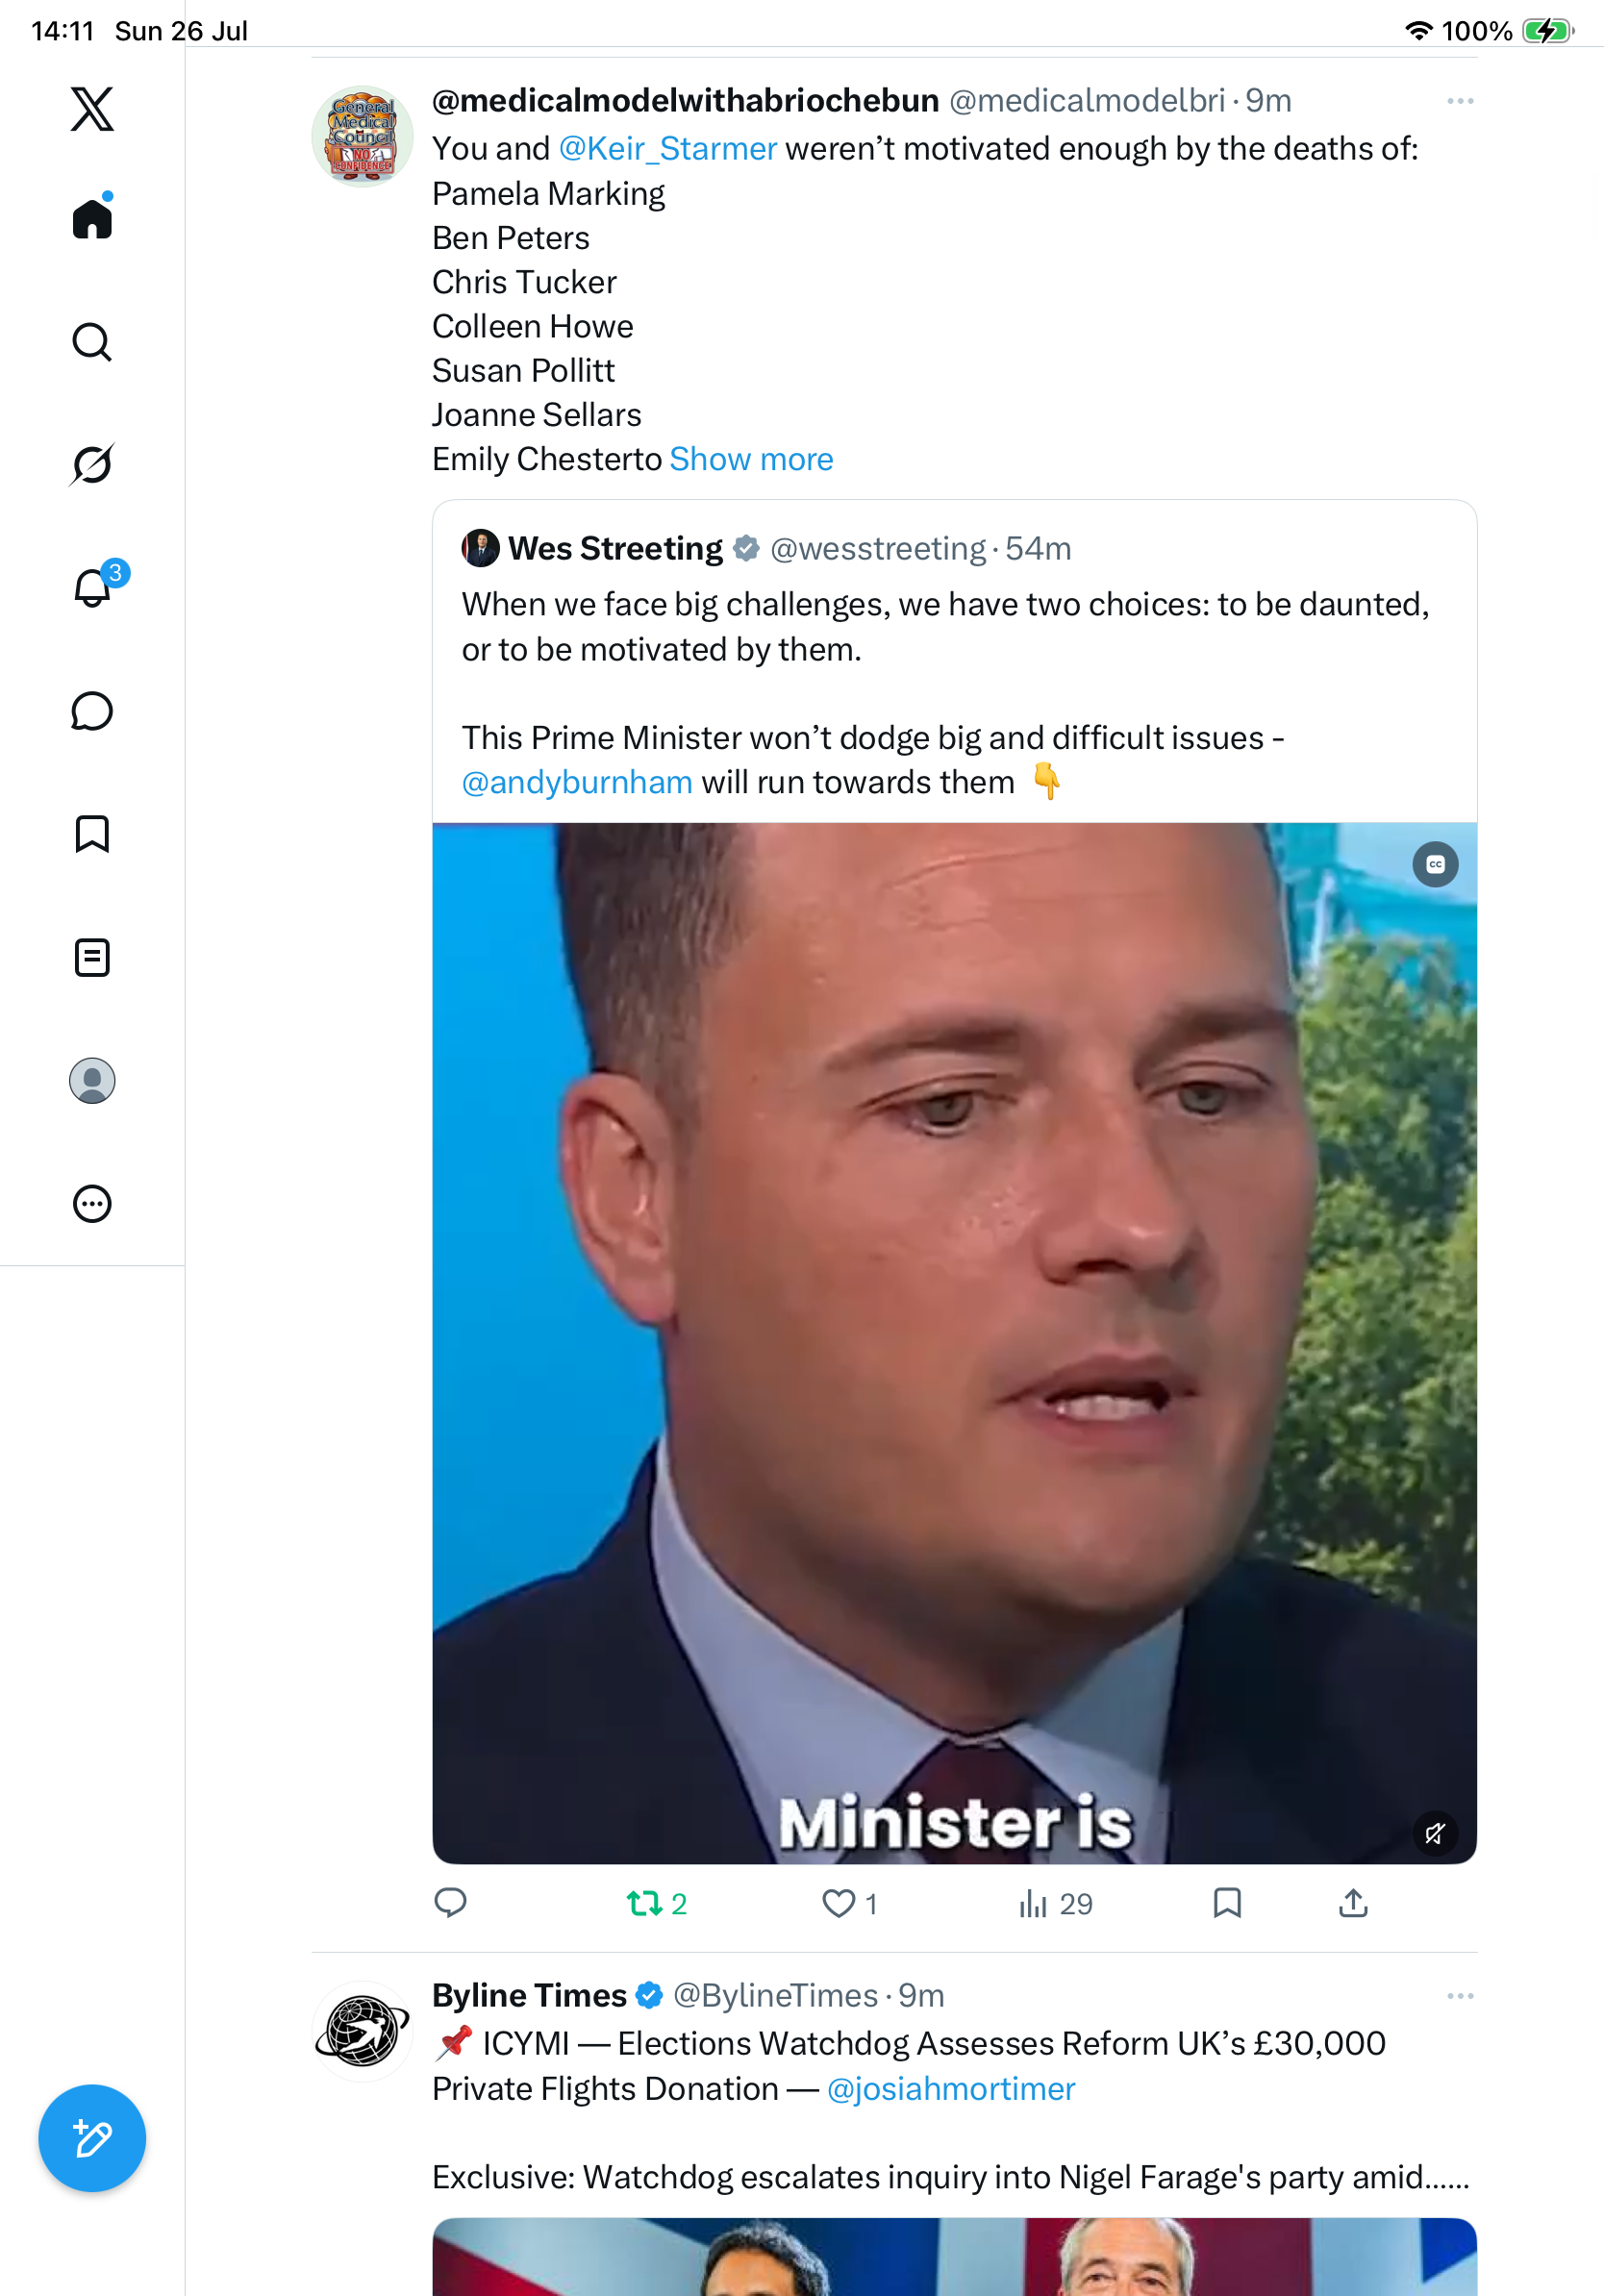Tap the blue compose post button
1604x2296 pixels.
tap(92, 2139)
